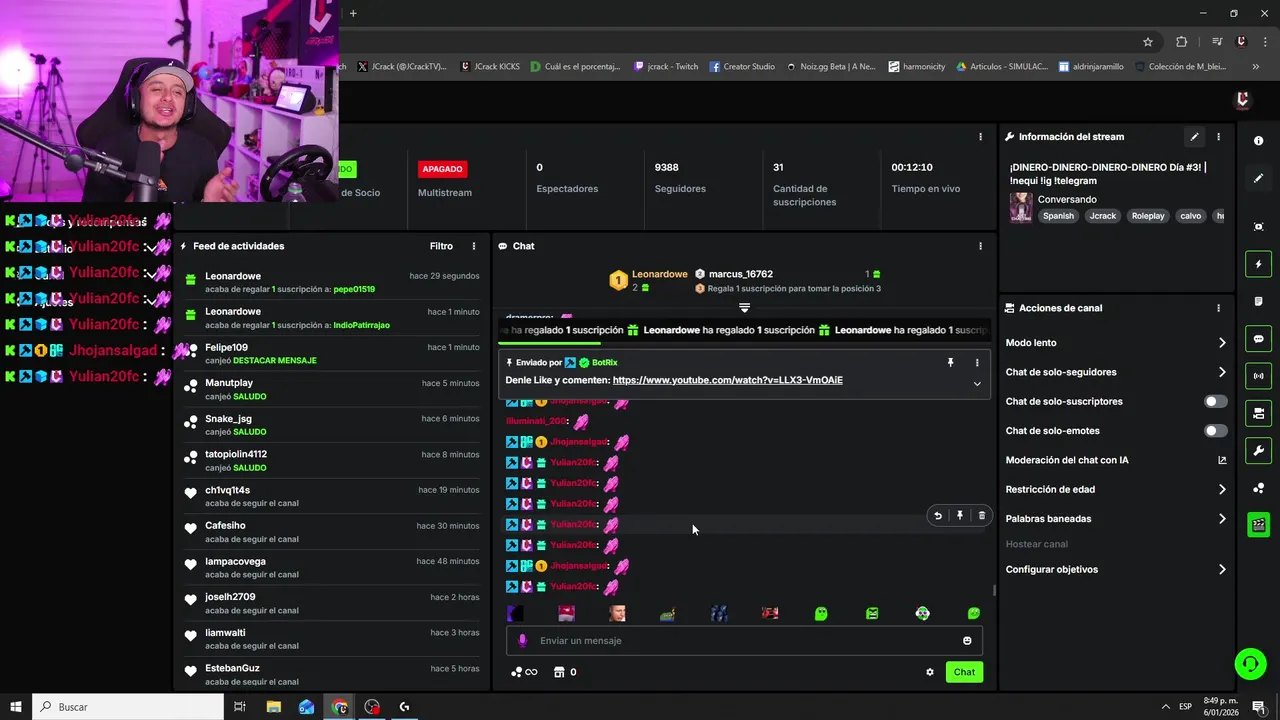Click in the Enviar un mensaje field
The height and width of the screenshot is (720, 1280).
pos(744,641)
